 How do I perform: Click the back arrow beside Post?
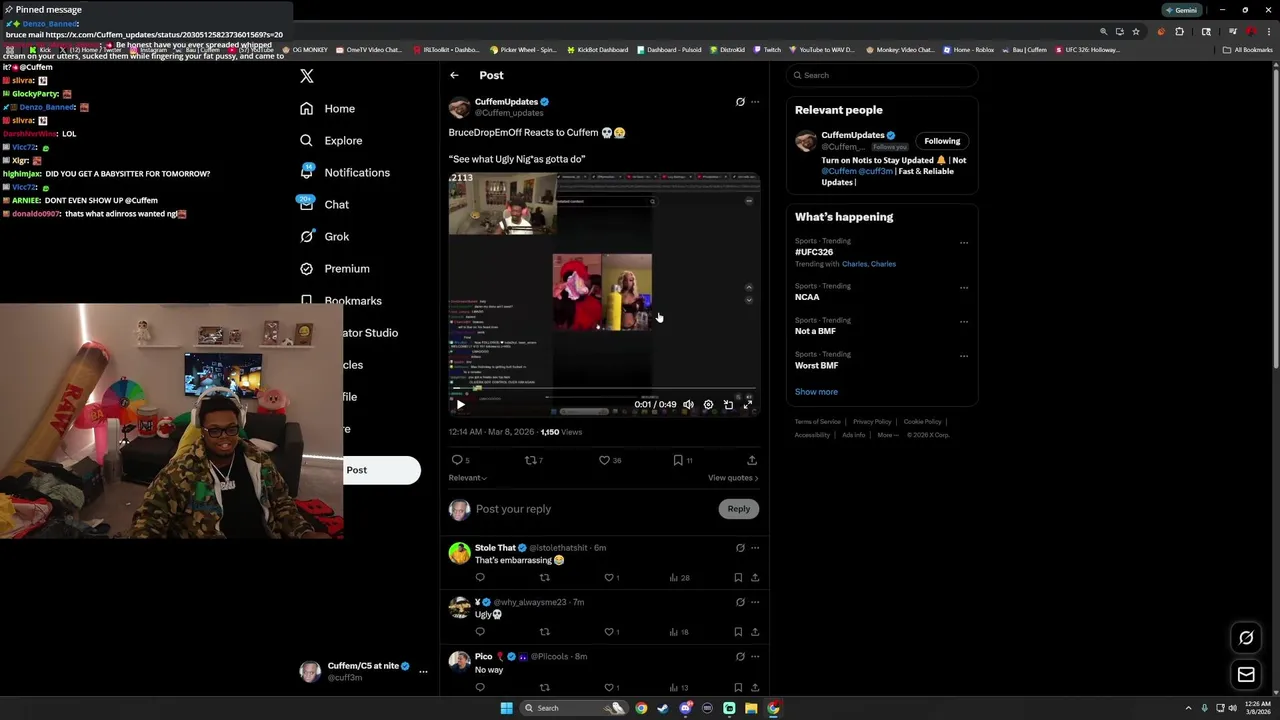click(454, 75)
